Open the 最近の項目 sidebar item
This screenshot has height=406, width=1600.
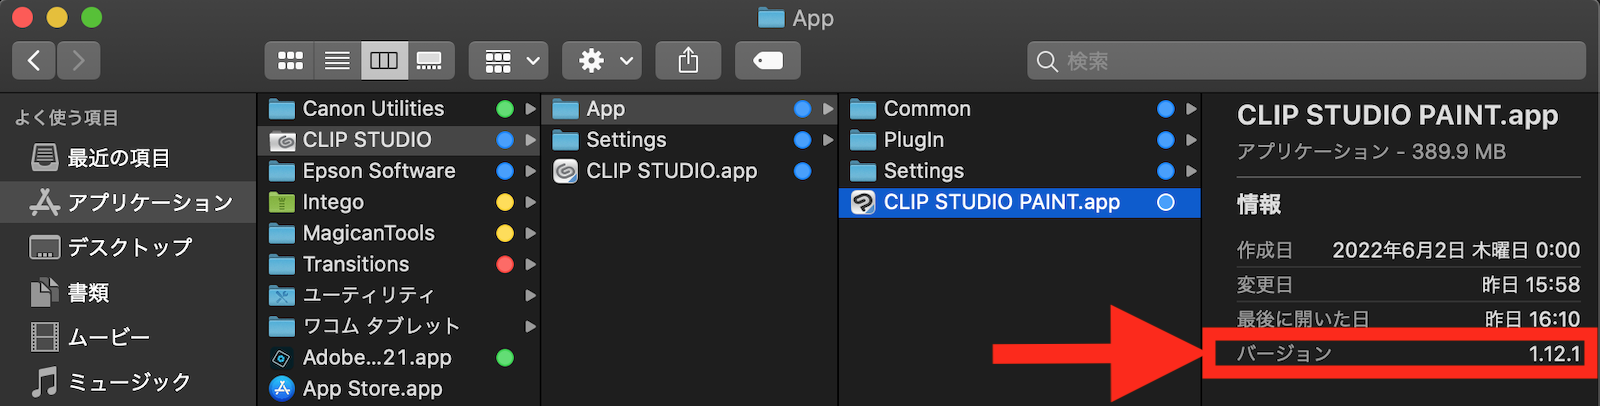(118, 158)
